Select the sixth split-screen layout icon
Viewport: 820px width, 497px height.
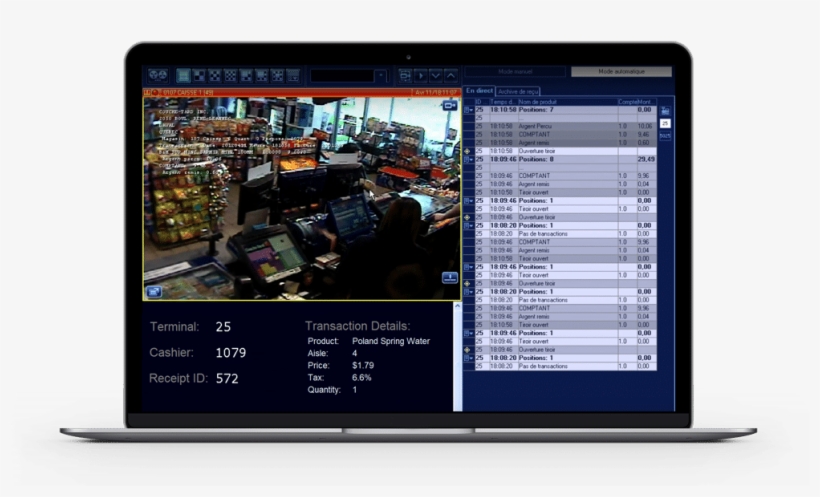(x=261, y=76)
